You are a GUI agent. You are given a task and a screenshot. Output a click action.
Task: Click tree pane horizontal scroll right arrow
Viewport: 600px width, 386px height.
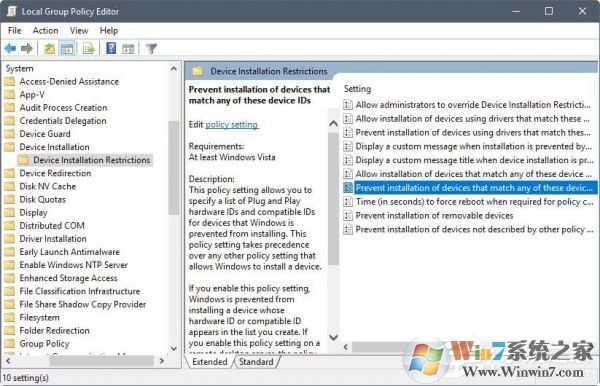(x=161, y=361)
